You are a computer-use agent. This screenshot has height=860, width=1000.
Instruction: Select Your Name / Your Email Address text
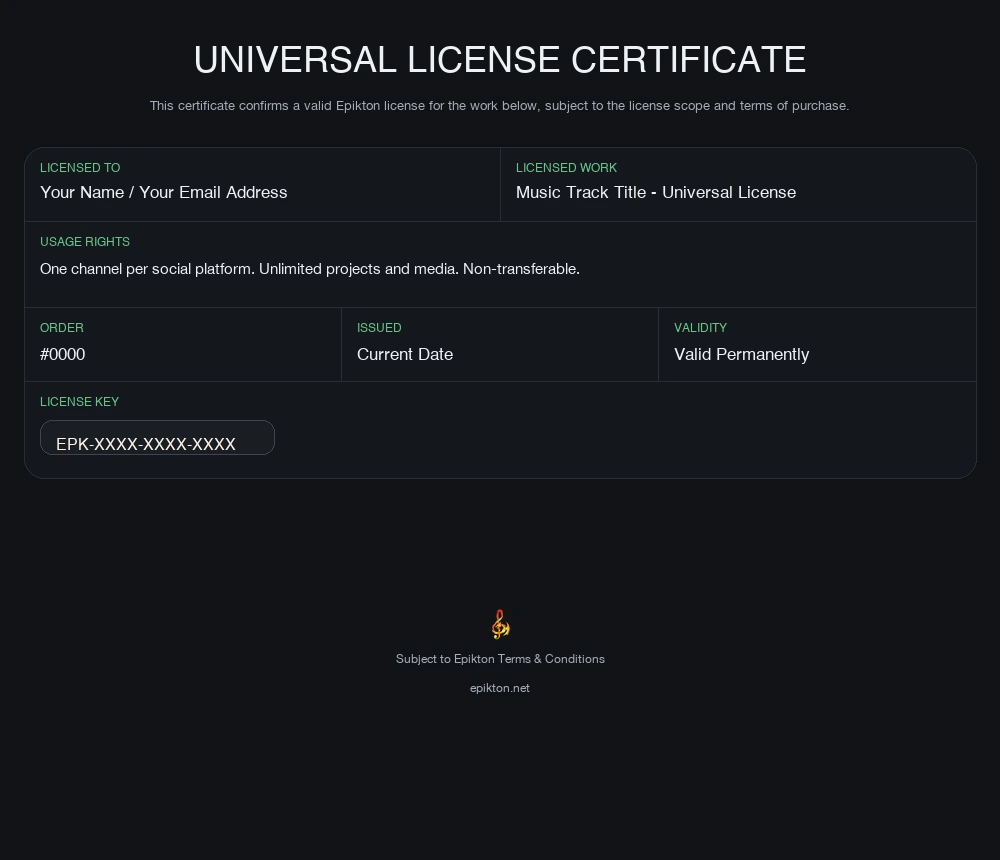click(x=164, y=192)
